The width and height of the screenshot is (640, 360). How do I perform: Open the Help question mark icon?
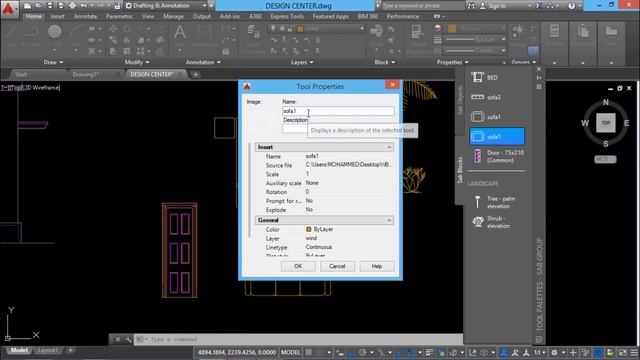571,6
